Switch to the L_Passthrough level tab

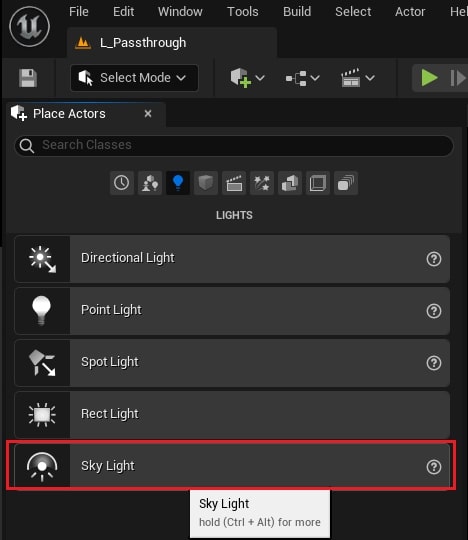[x=171, y=43]
